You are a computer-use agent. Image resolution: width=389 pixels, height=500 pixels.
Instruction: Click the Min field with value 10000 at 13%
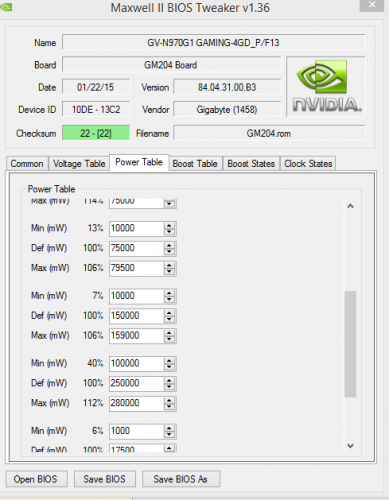[136, 228]
